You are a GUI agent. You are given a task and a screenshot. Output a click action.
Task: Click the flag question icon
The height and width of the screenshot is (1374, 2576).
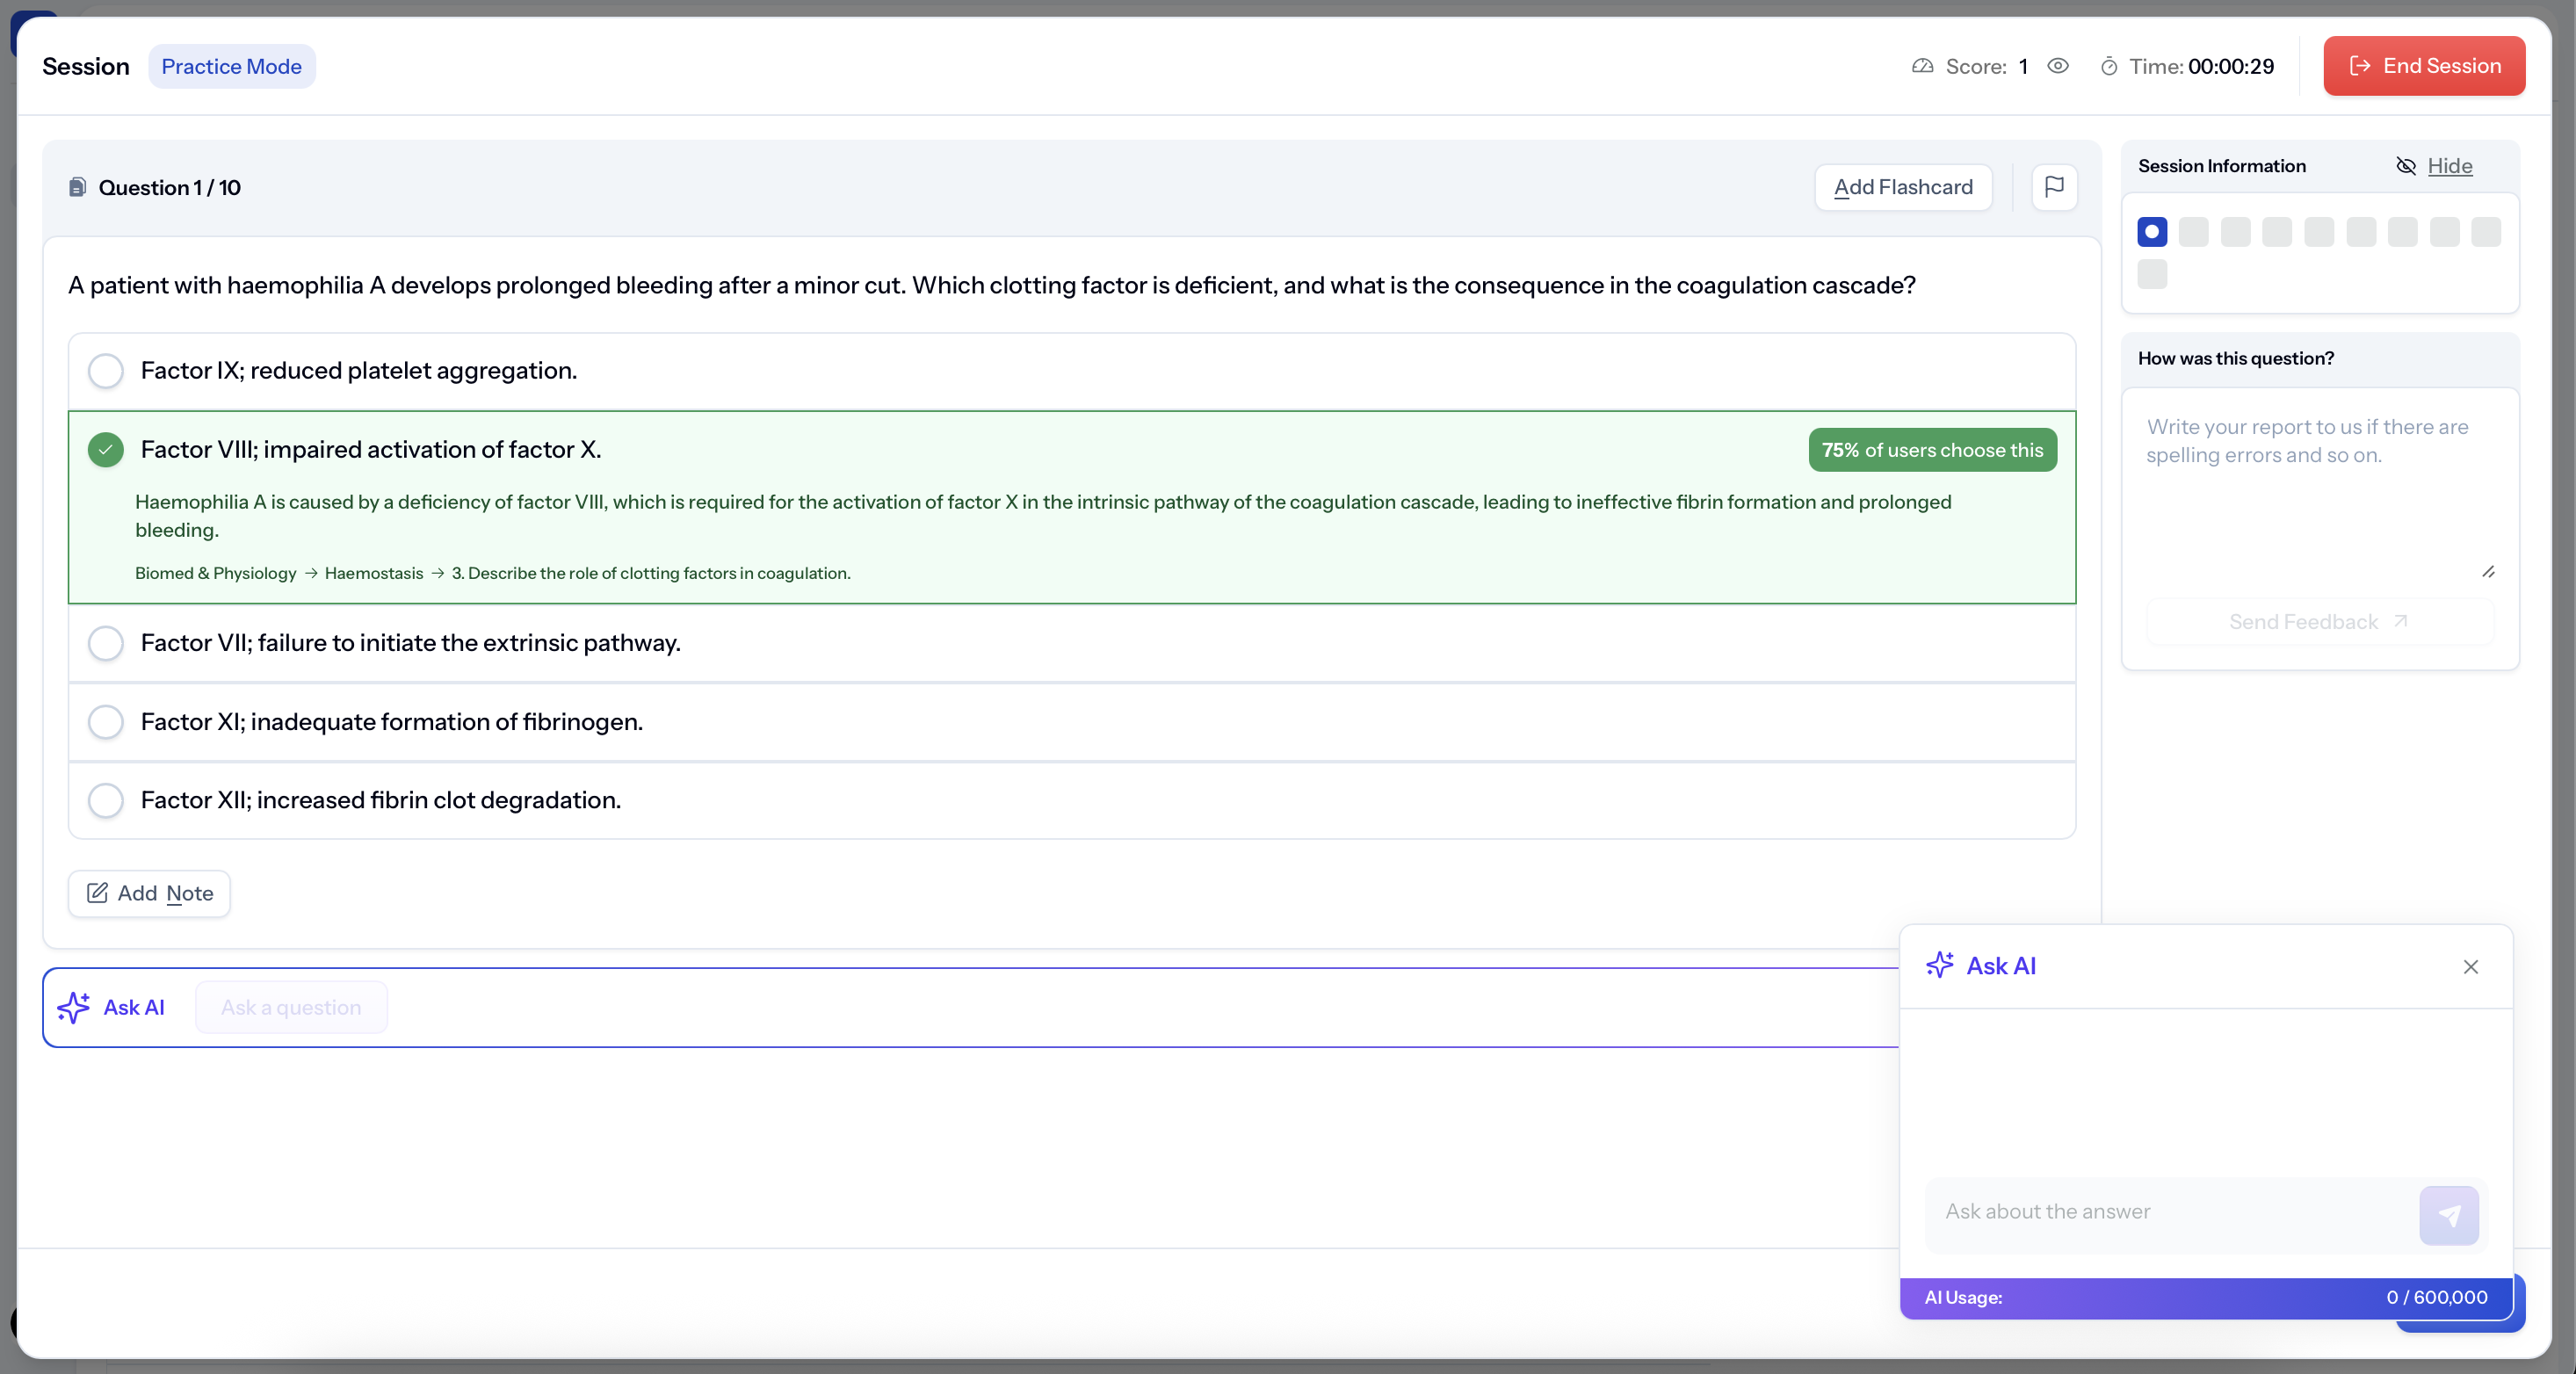(x=2054, y=187)
